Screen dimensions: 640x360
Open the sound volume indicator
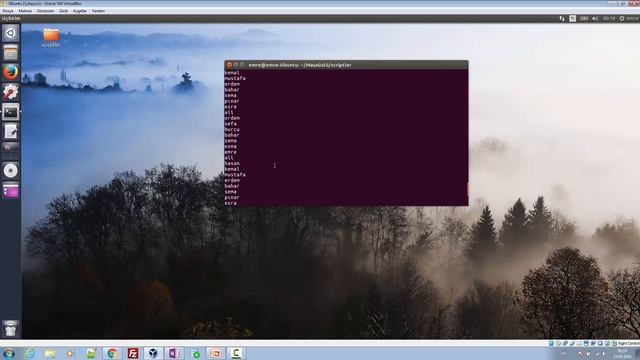pyautogui.click(x=595, y=18)
